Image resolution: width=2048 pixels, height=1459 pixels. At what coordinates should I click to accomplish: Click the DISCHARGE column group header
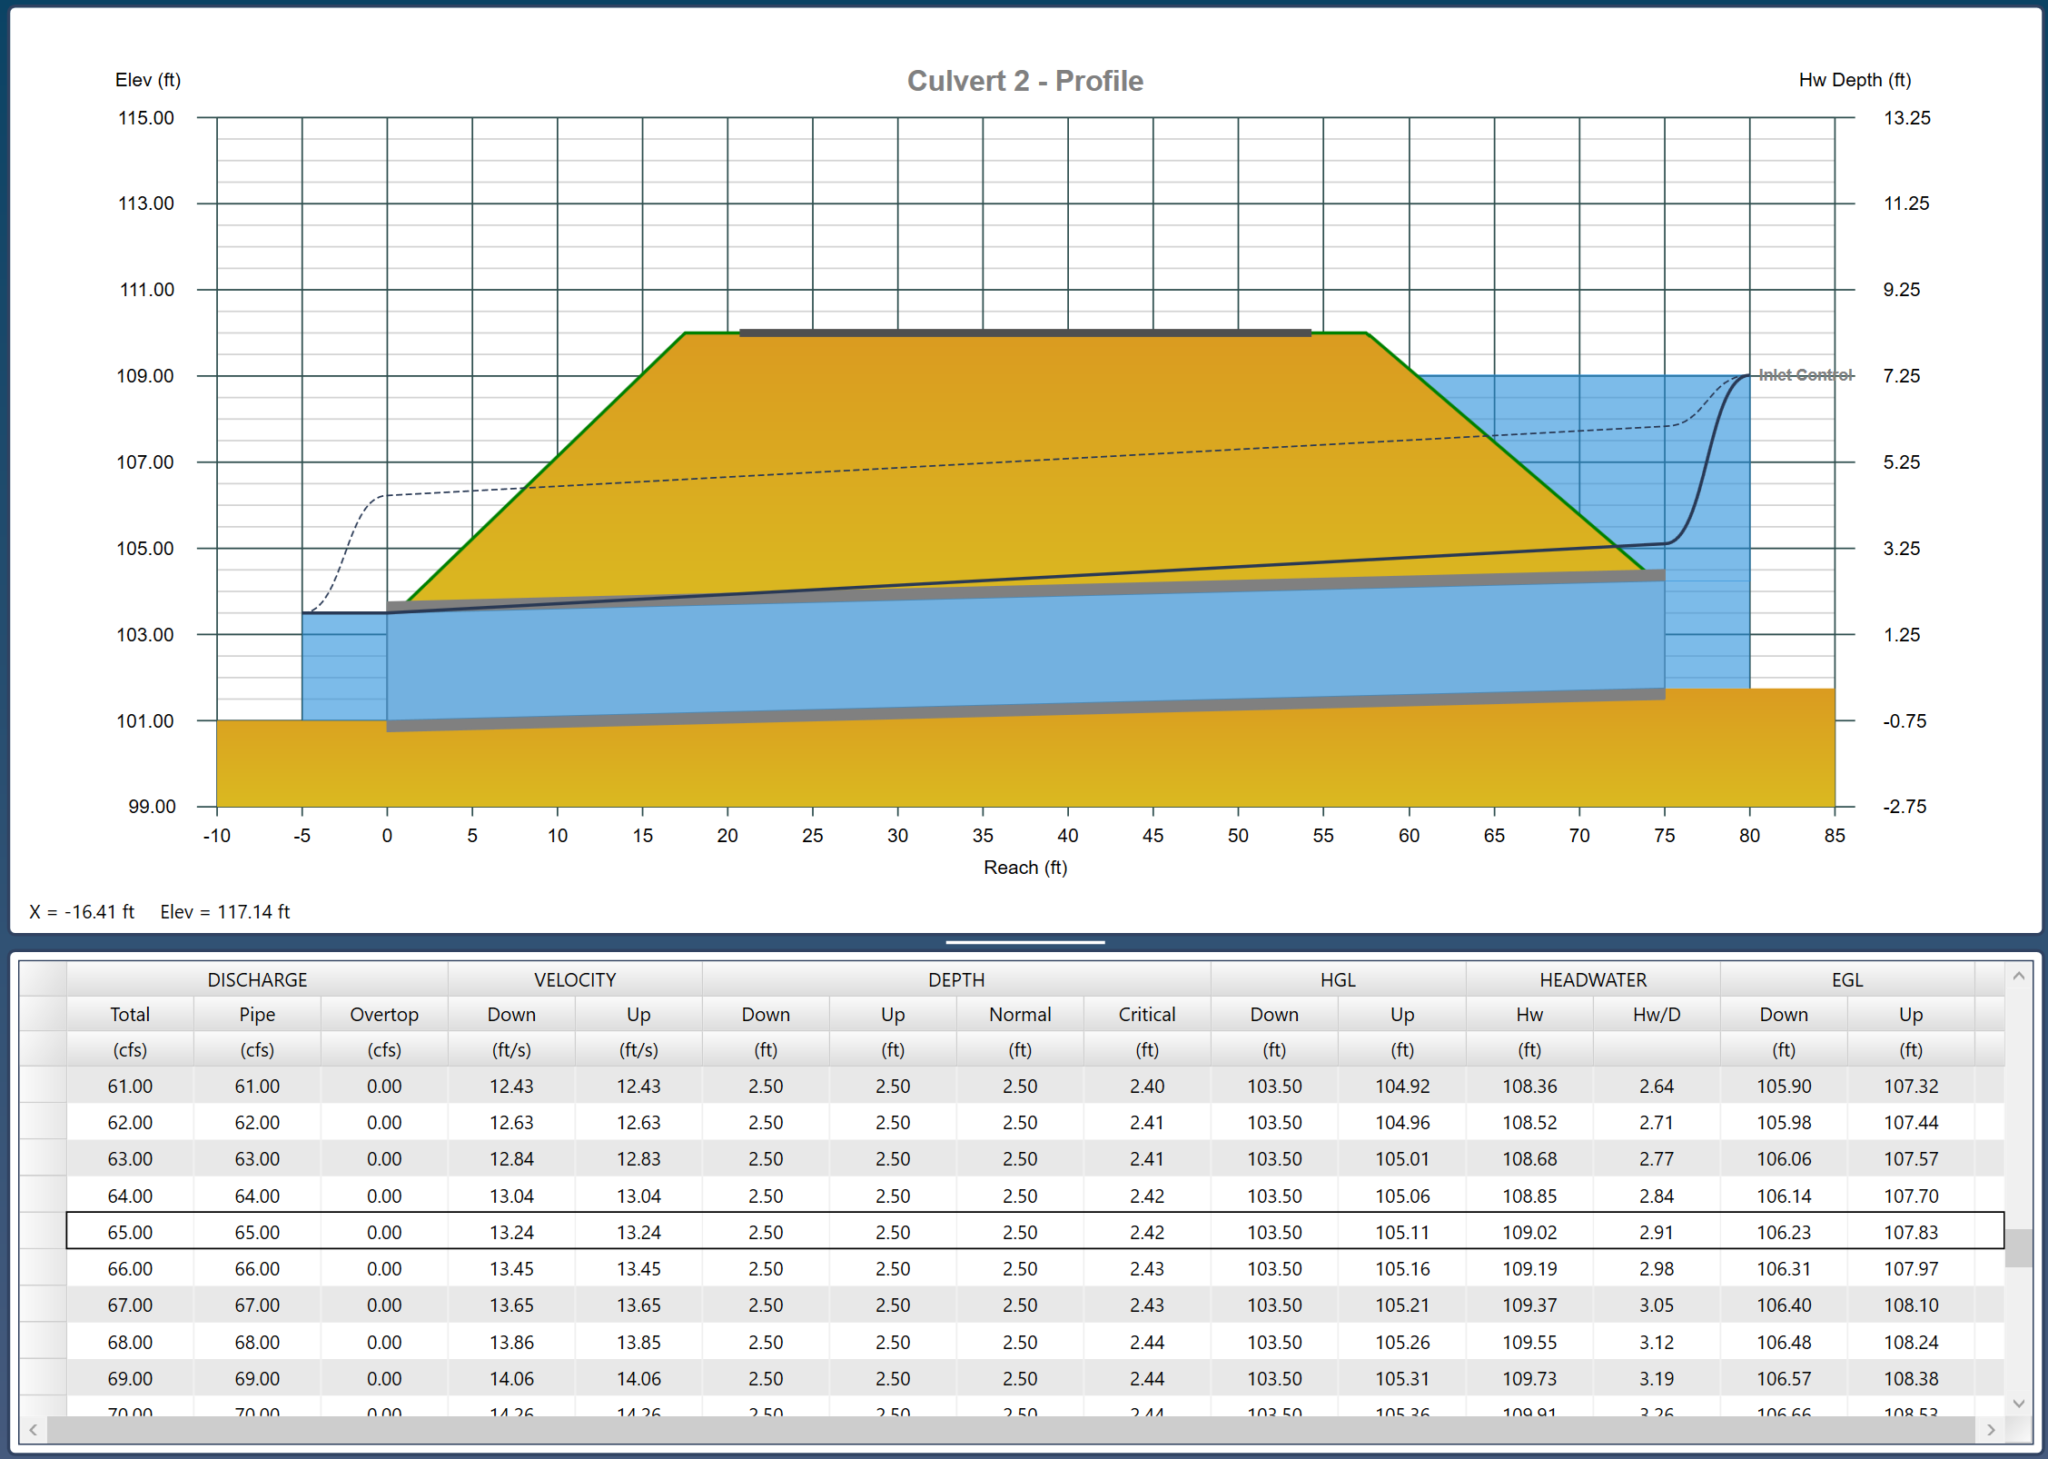(258, 980)
